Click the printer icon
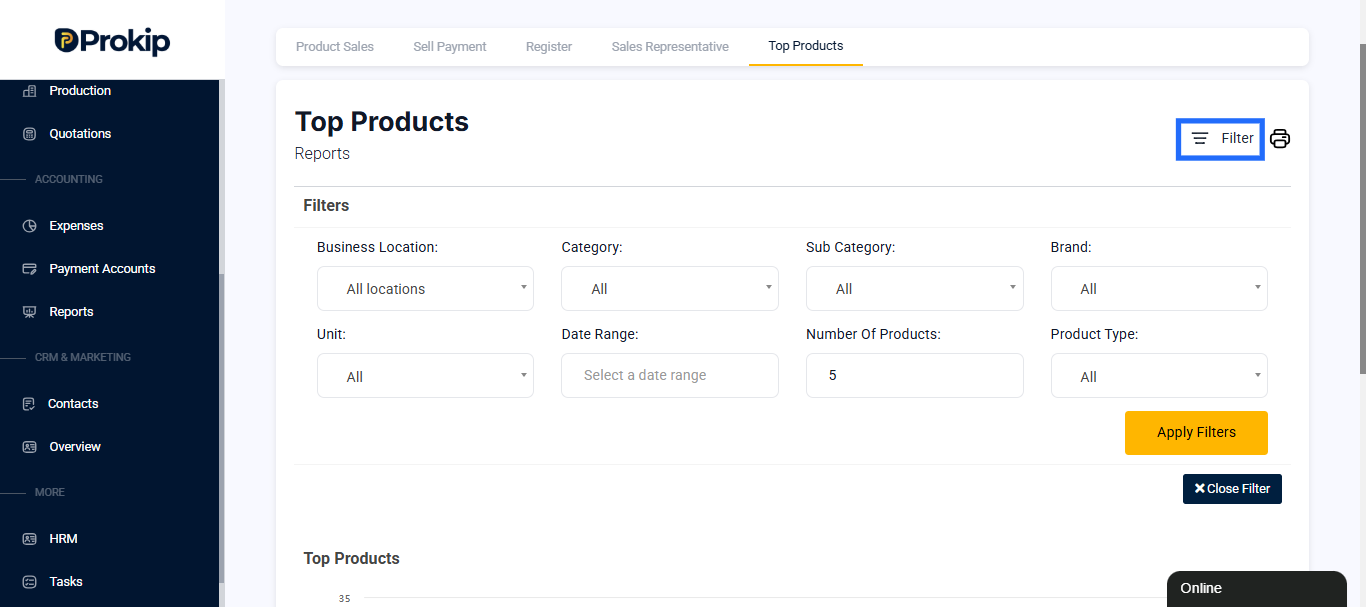 [x=1280, y=139]
